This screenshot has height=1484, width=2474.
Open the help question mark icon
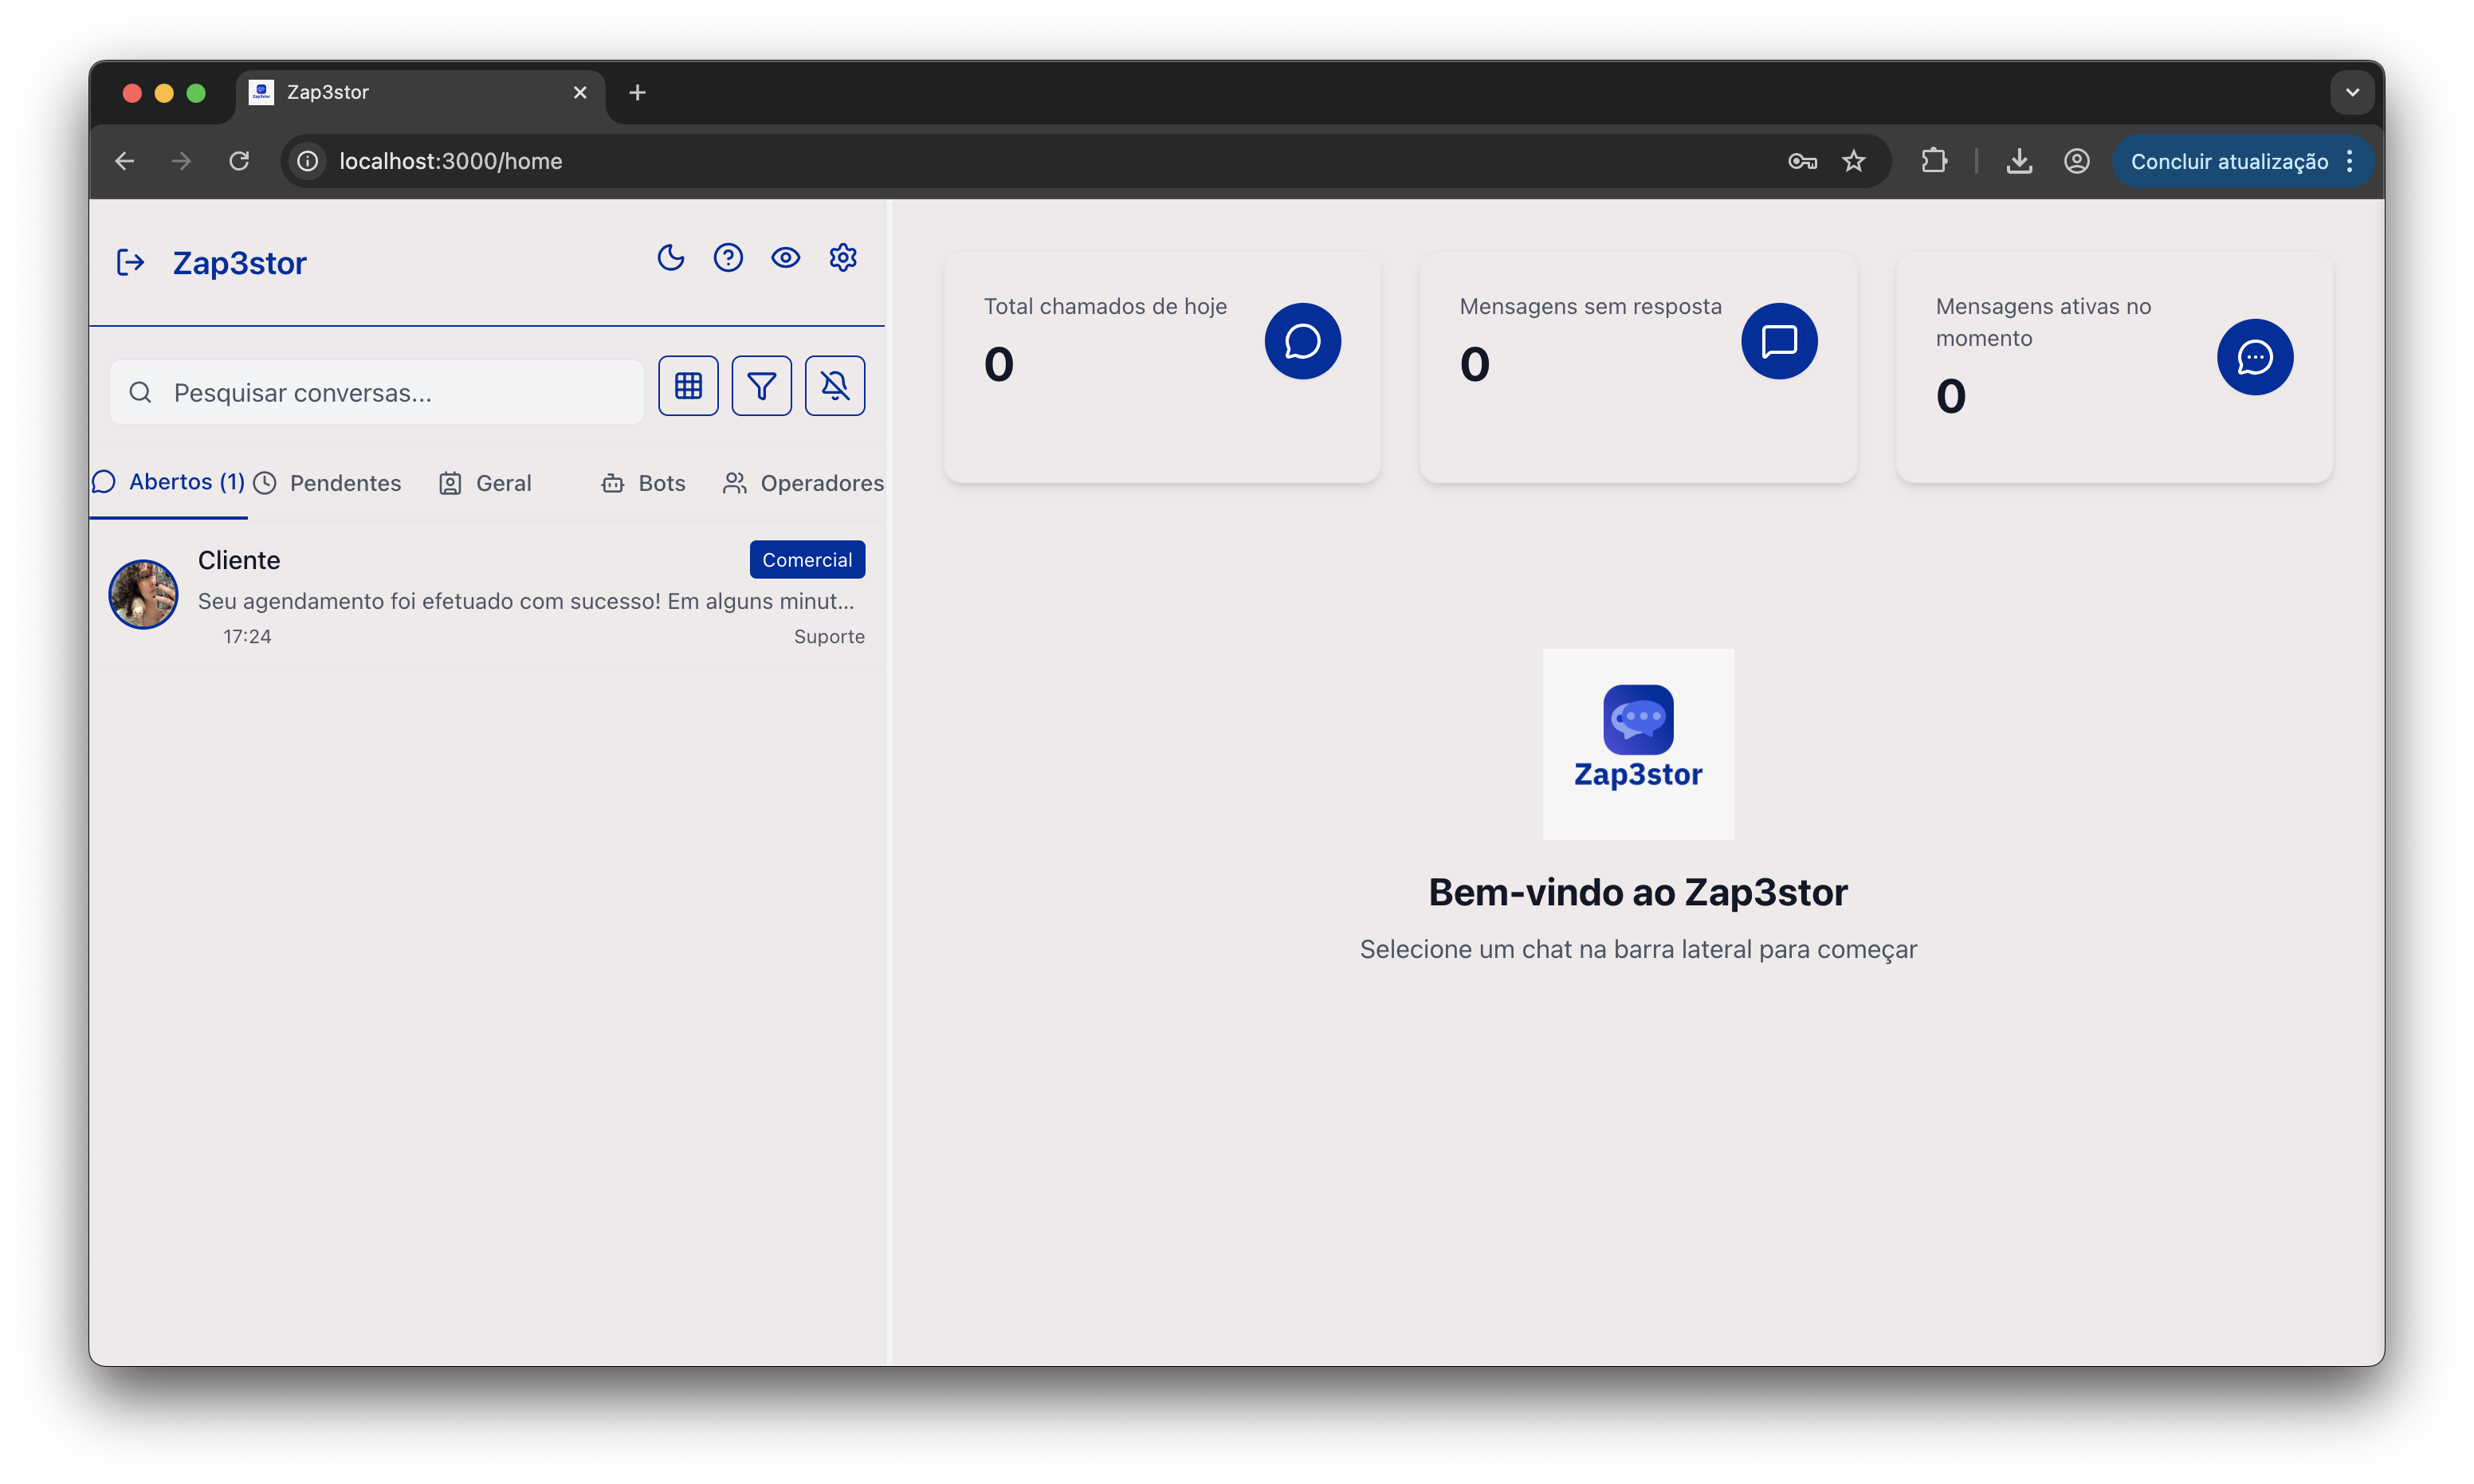tap(729, 258)
